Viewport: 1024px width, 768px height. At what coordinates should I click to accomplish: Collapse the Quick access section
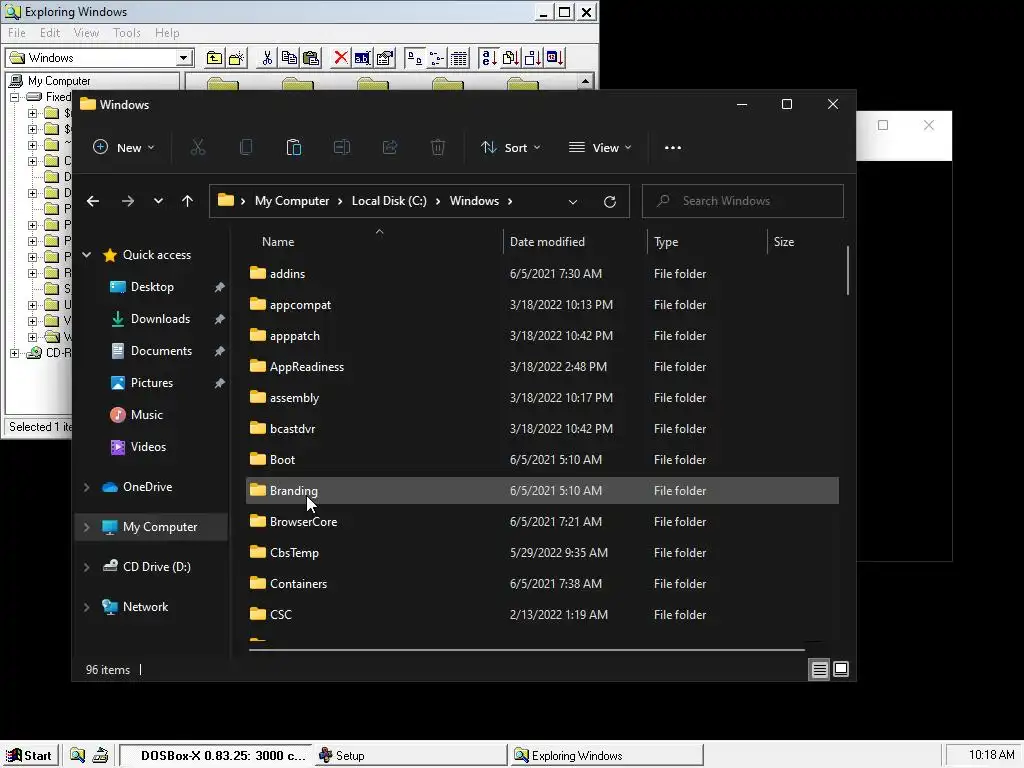pyautogui.click(x=87, y=255)
